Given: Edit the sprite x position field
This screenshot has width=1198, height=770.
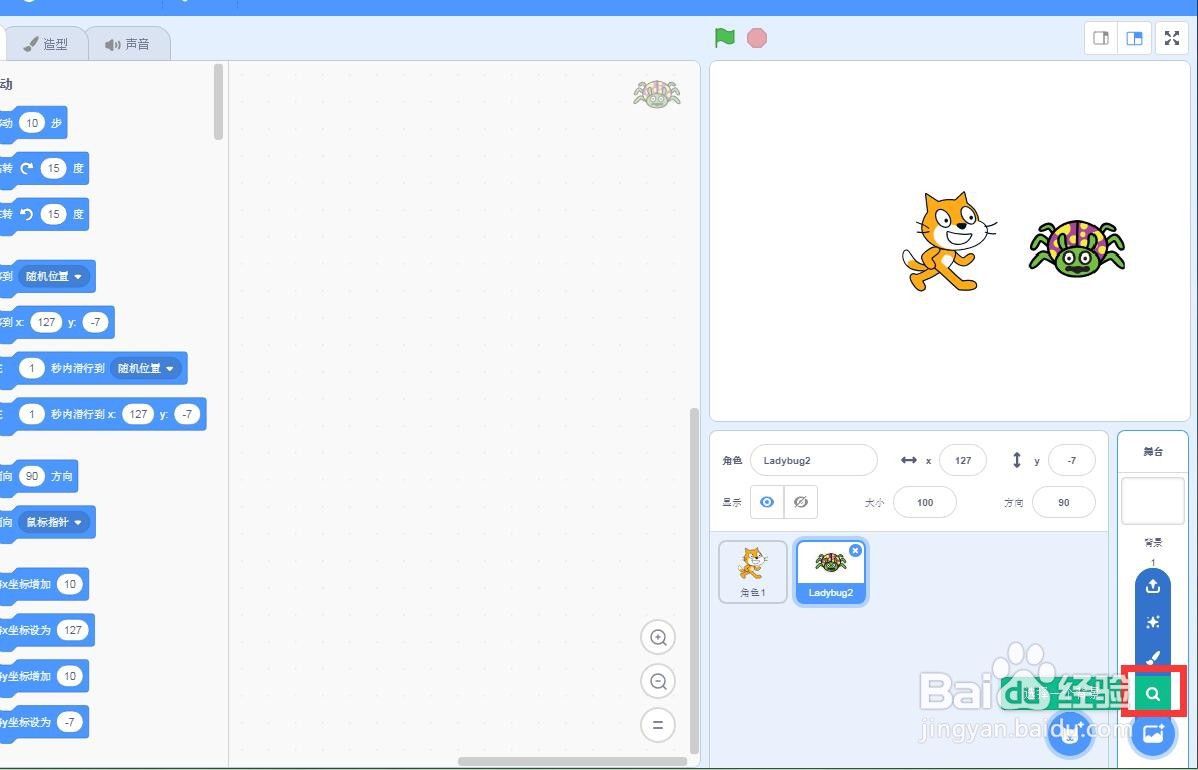Looking at the screenshot, I should click(963, 461).
